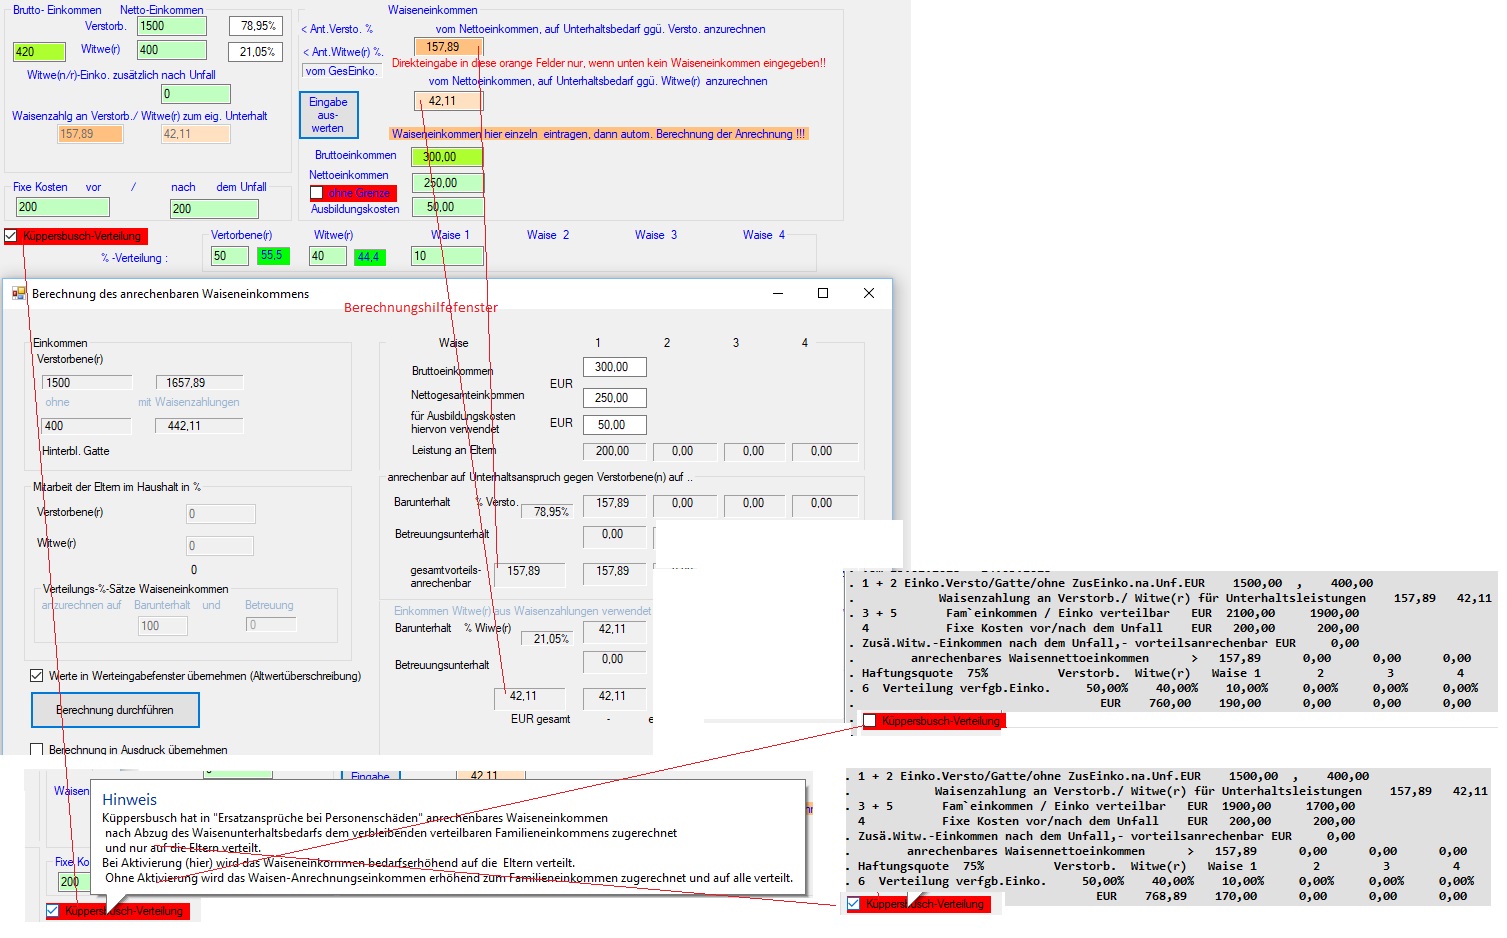Click the Verstorb. Netto-Einkommen field containing 1500
1507x938 pixels.
pos(171,26)
